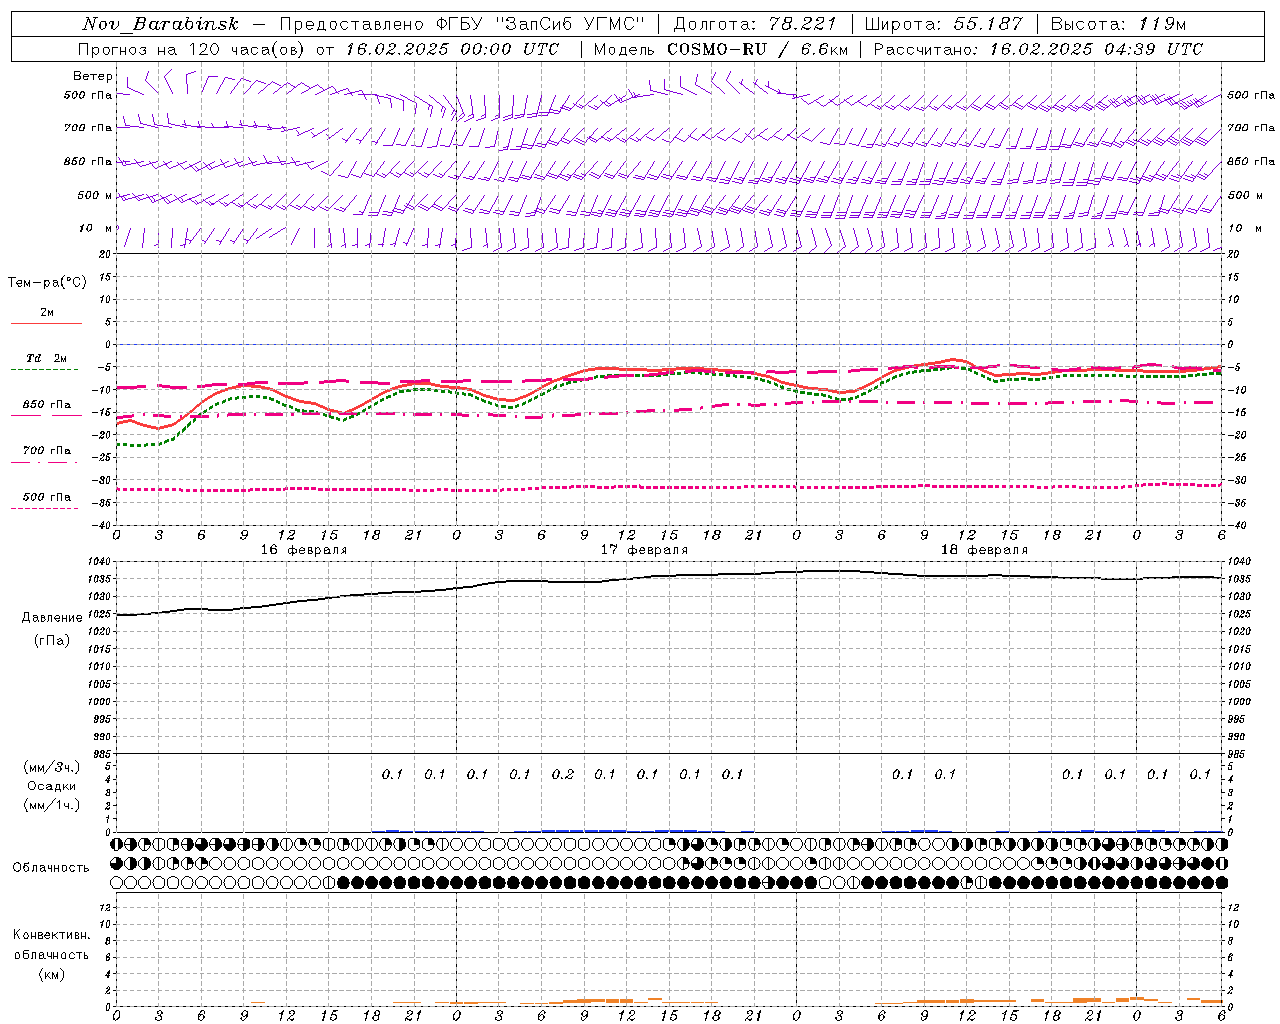Click the 16 февраля date label

pyautogui.click(x=304, y=550)
